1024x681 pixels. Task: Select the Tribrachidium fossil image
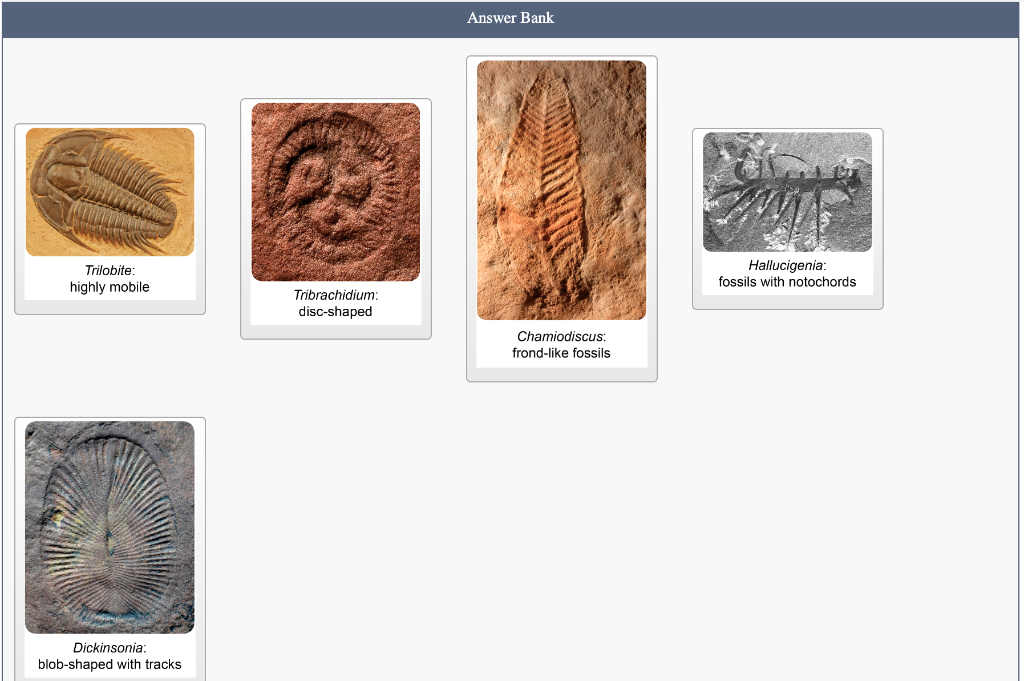[x=336, y=192]
